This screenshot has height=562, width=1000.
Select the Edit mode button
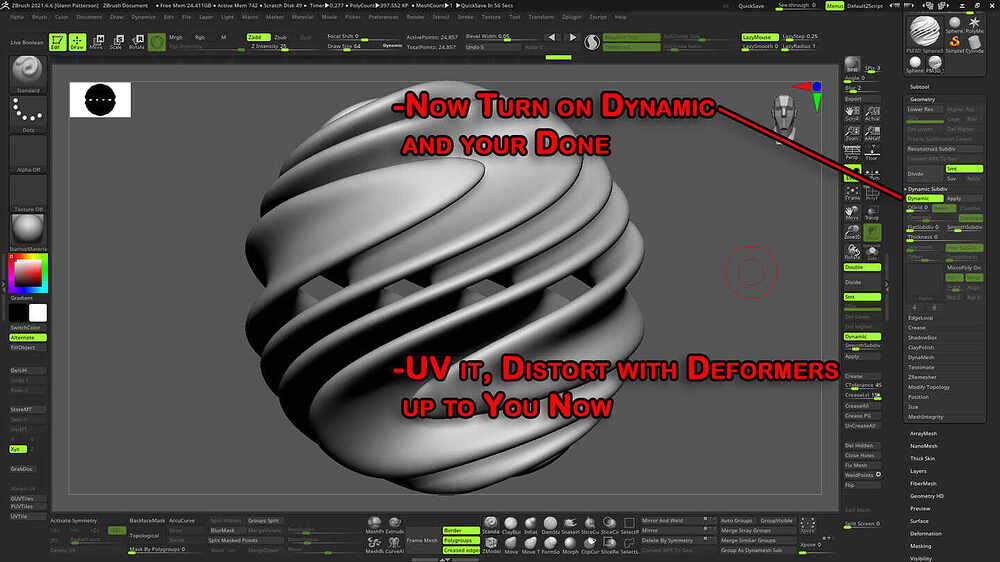(x=57, y=43)
